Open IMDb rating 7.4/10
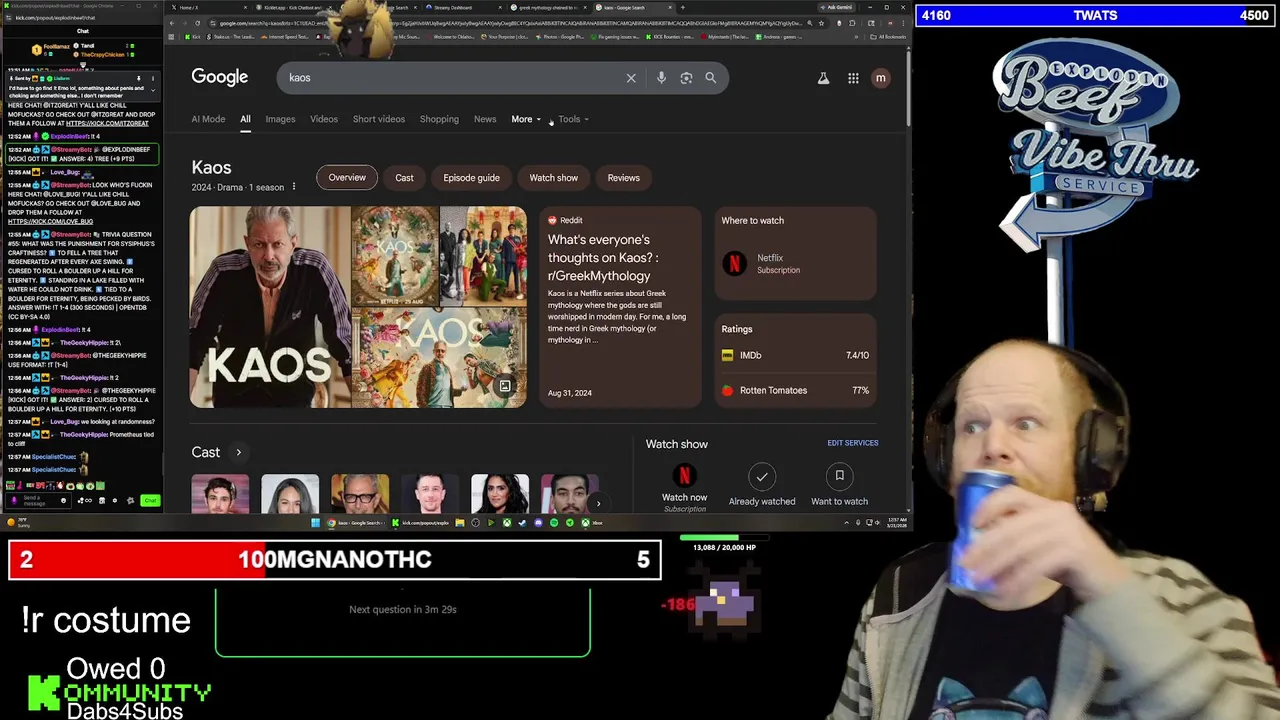This screenshot has height=720, width=1280. pos(795,355)
